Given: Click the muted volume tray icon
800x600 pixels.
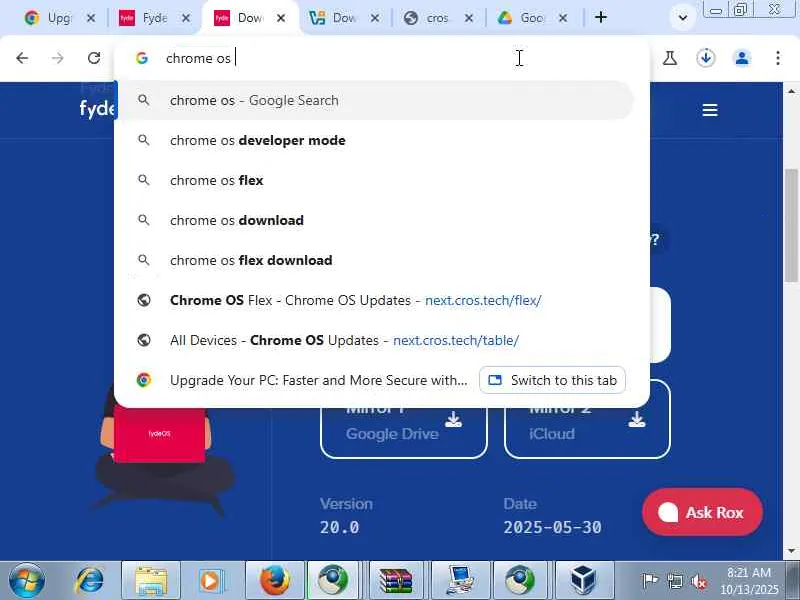Looking at the screenshot, I should point(699,581).
